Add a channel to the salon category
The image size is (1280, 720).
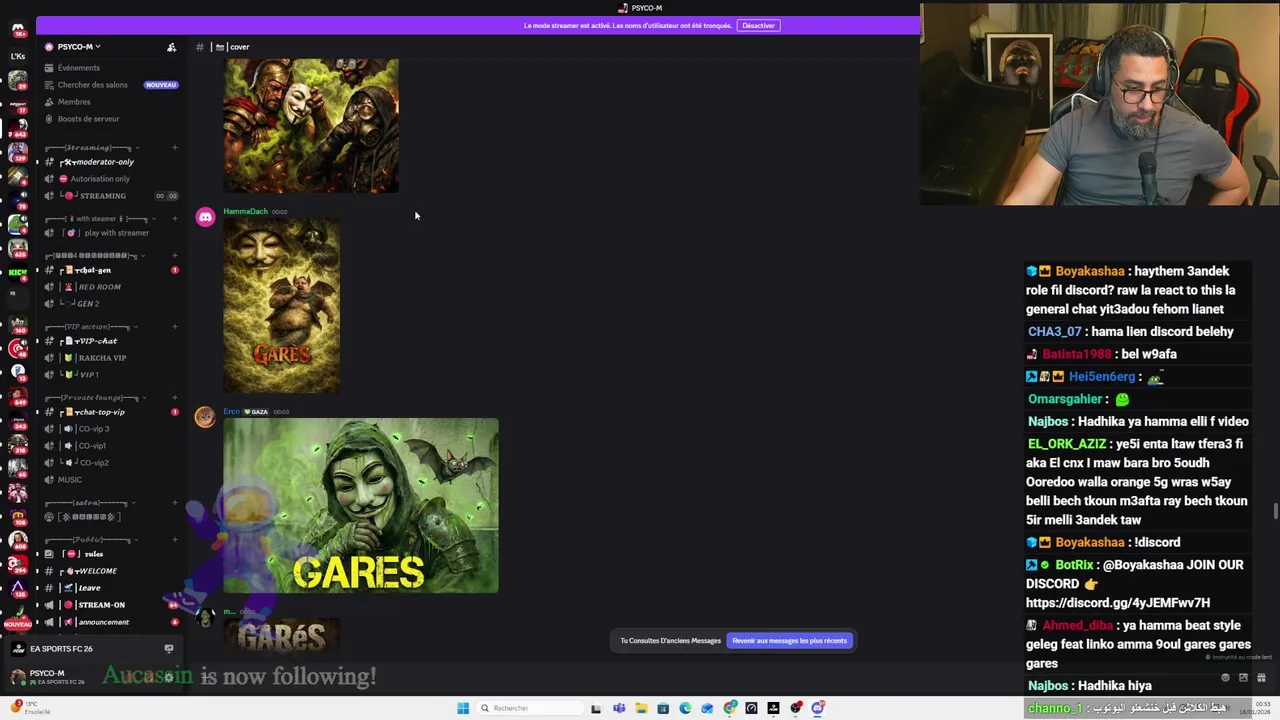[174, 503]
